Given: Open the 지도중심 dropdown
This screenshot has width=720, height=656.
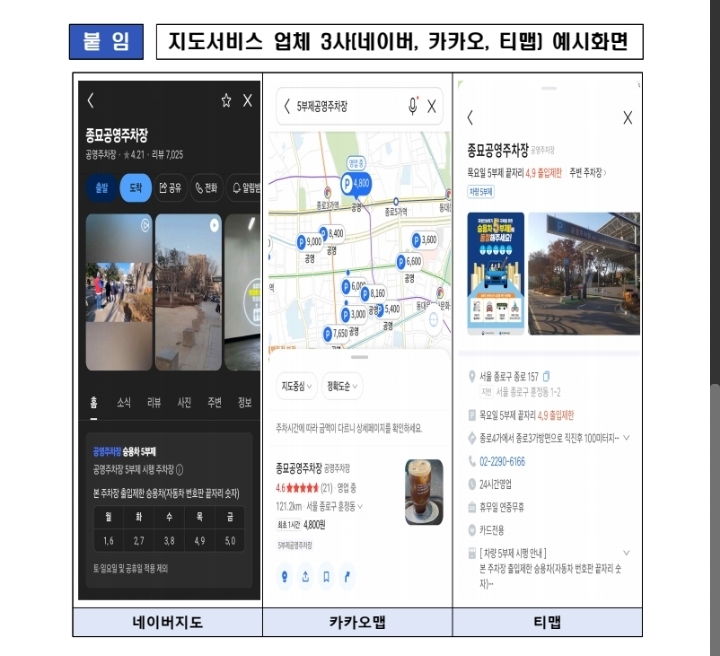Looking at the screenshot, I should pos(297,386).
